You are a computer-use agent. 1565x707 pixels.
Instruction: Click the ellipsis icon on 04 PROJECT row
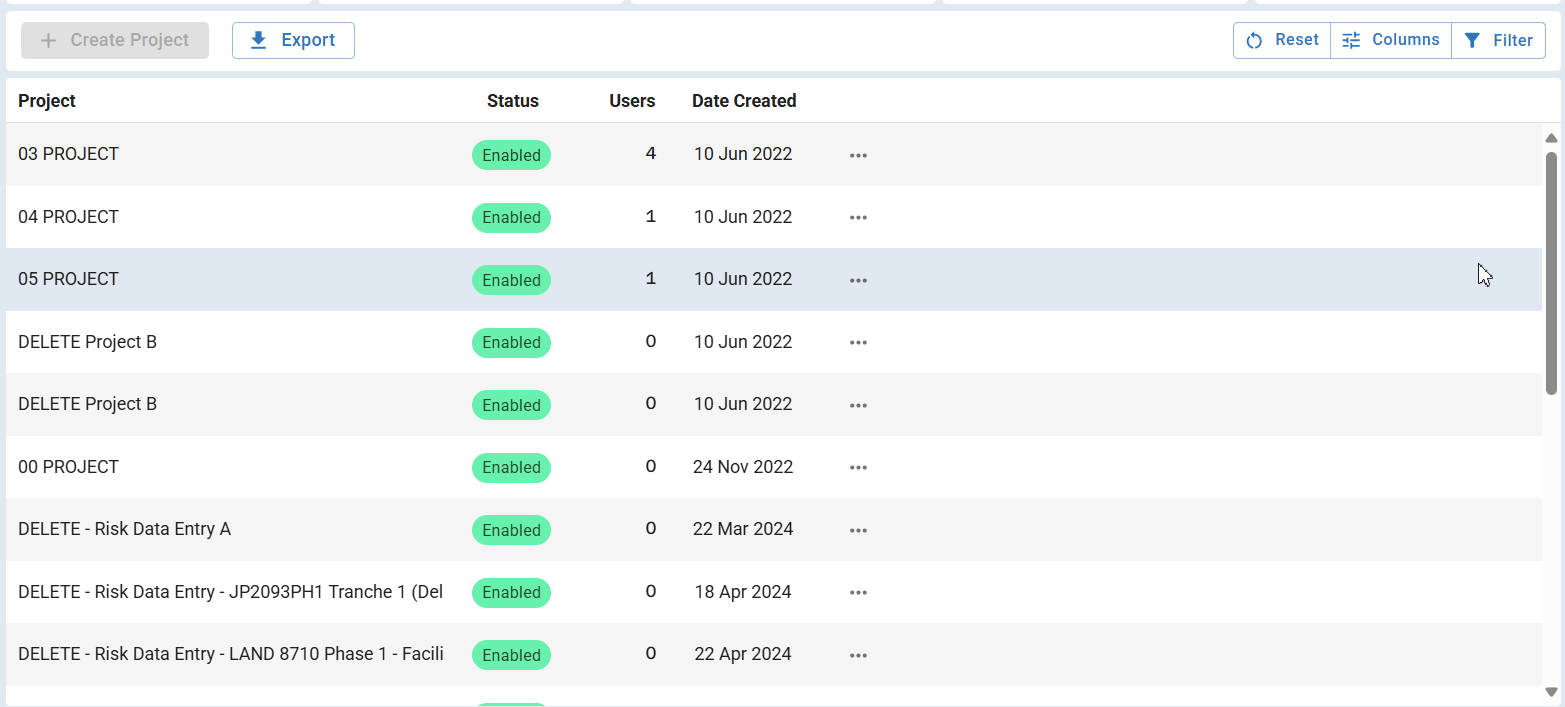point(857,217)
